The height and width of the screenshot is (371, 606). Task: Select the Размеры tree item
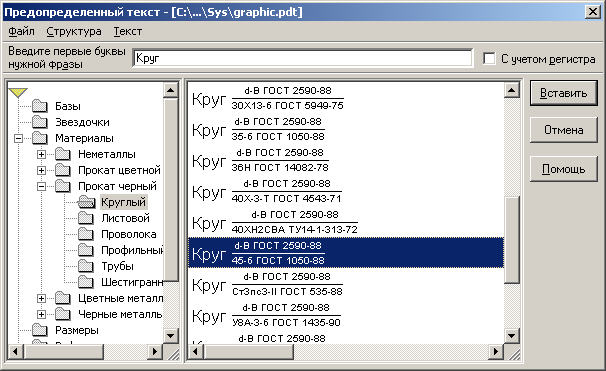coord(77,330)
